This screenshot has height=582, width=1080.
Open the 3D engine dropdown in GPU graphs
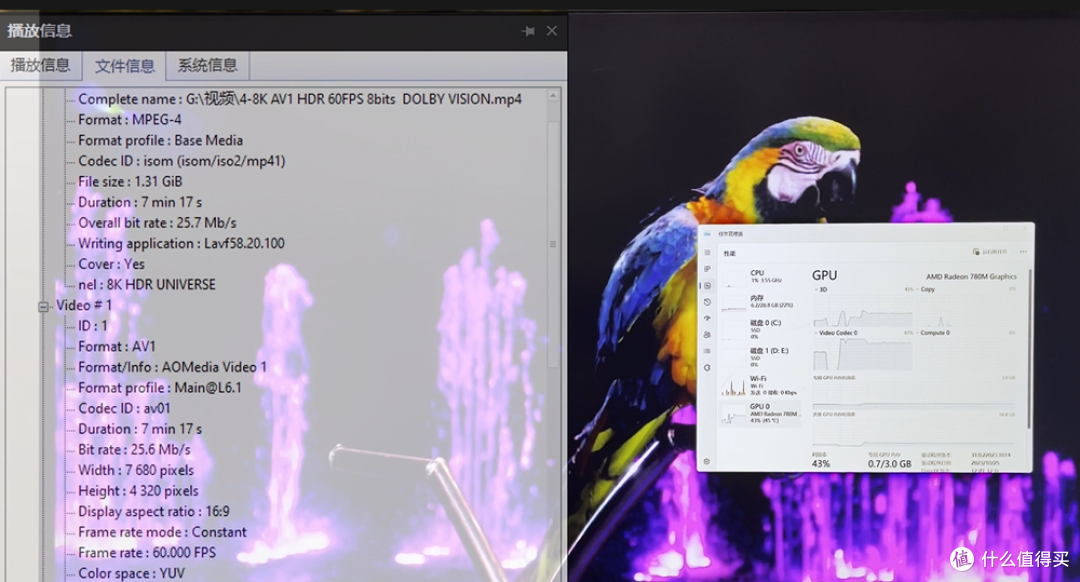point(822,289)
